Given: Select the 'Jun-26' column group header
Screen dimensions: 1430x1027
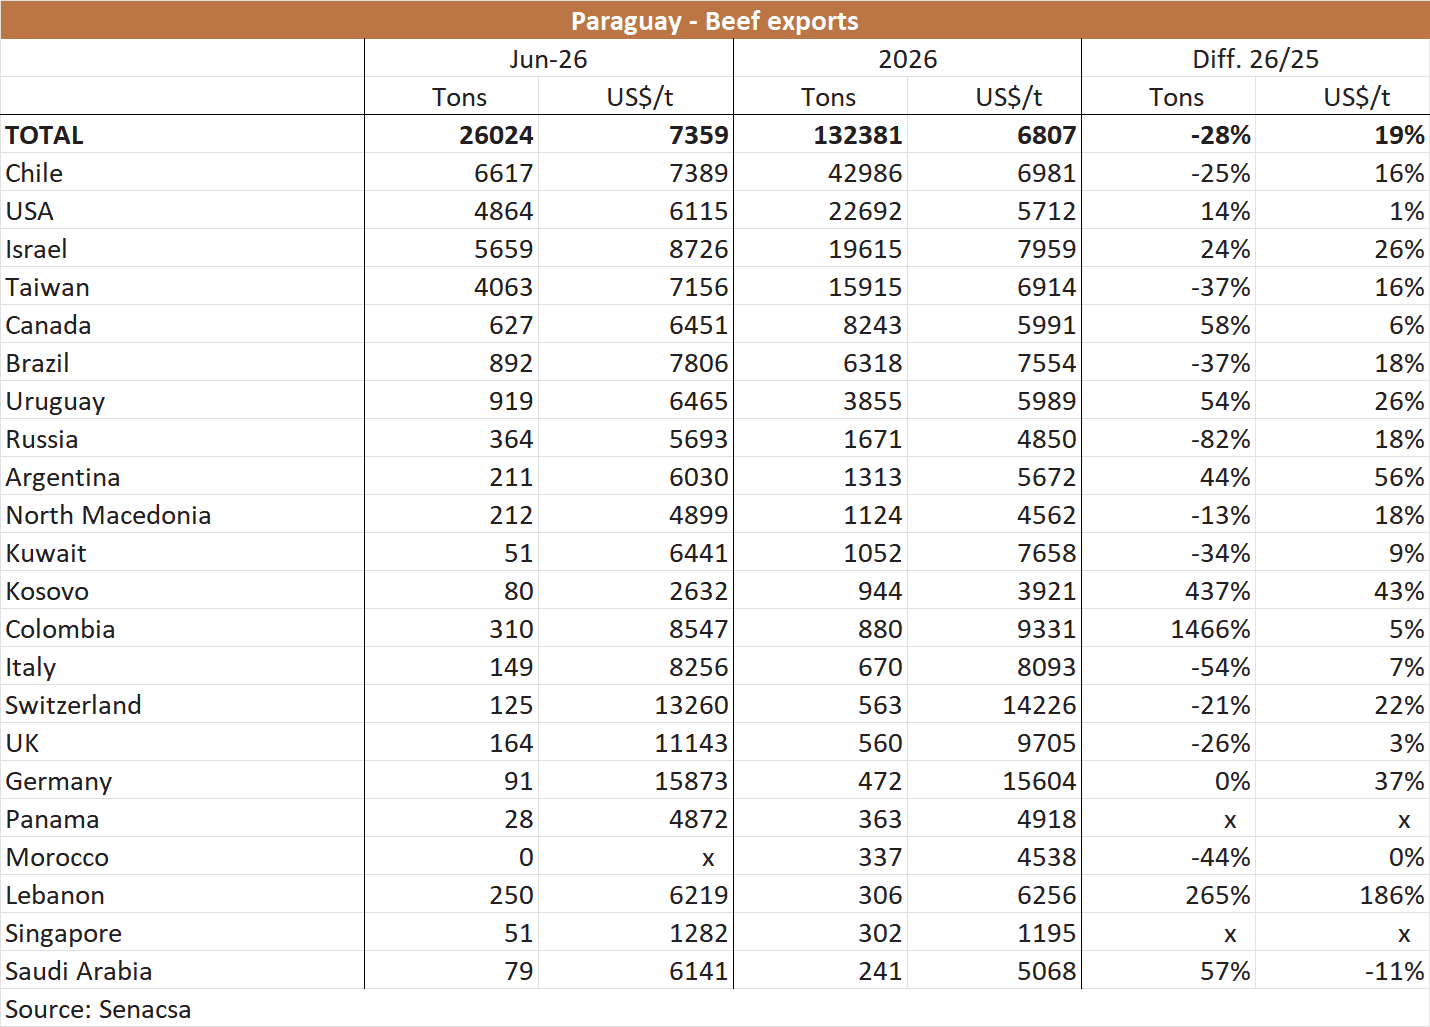Looking at the screenshot, I should tap(548, 59).
